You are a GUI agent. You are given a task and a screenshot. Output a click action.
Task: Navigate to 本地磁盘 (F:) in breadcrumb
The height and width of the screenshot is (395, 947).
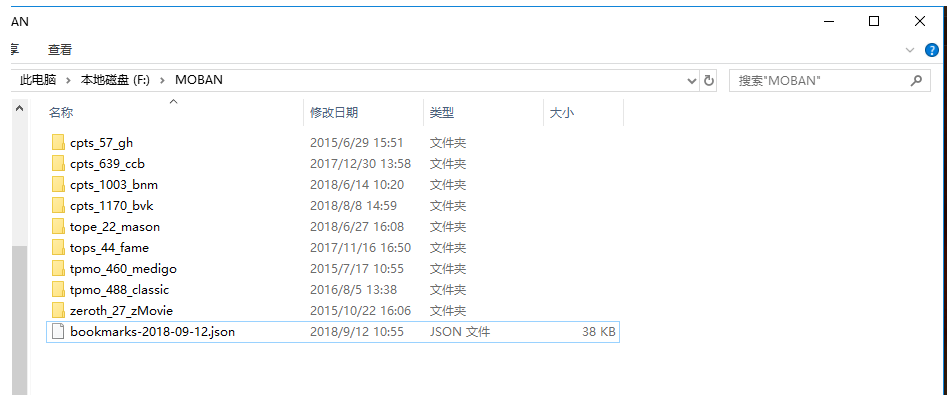tap(115, 80)
